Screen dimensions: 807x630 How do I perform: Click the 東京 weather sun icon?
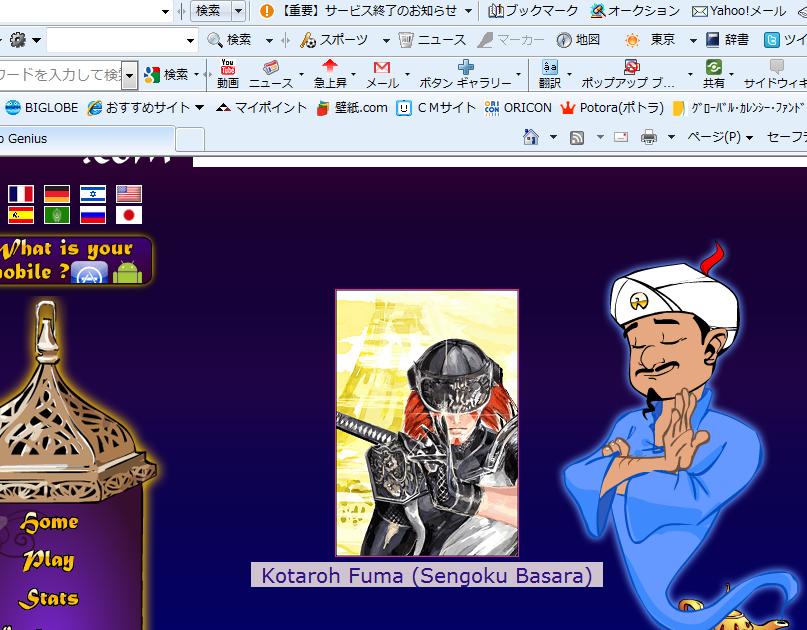(631, 40)
